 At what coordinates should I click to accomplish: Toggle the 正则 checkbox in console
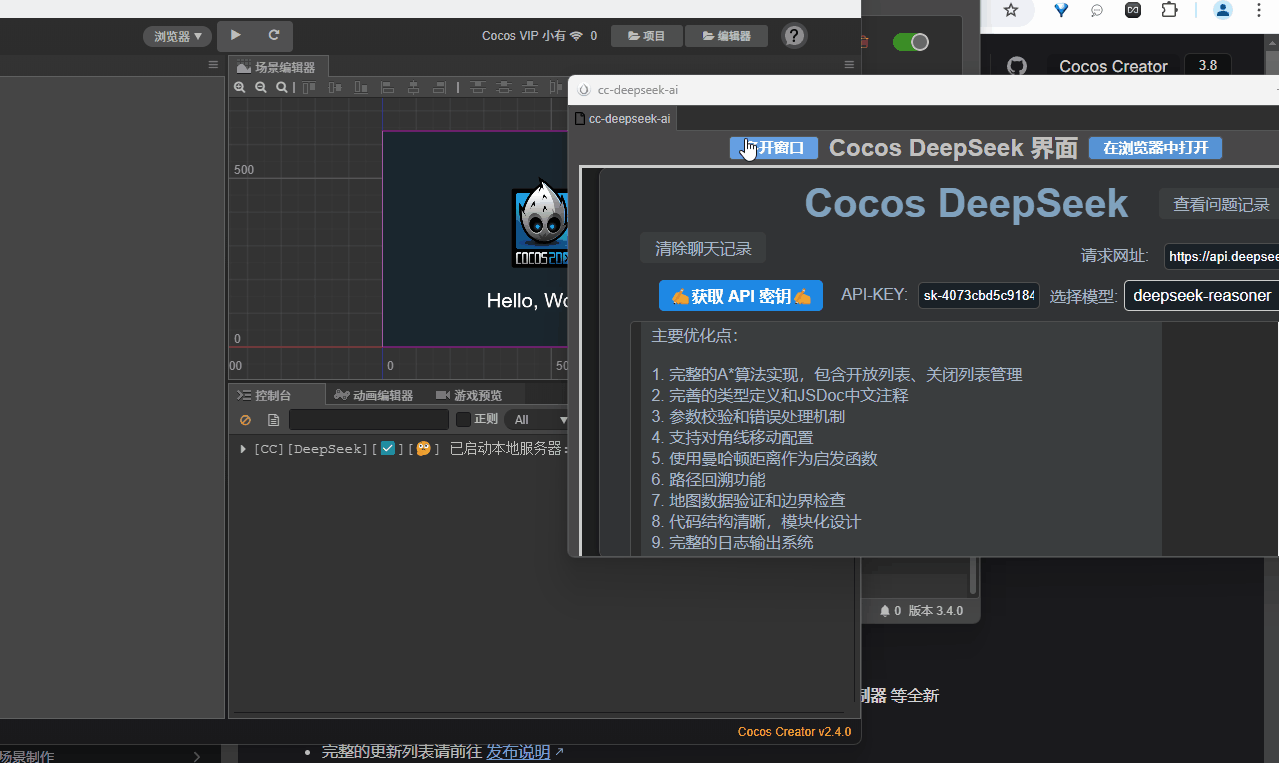coord(463,419)
